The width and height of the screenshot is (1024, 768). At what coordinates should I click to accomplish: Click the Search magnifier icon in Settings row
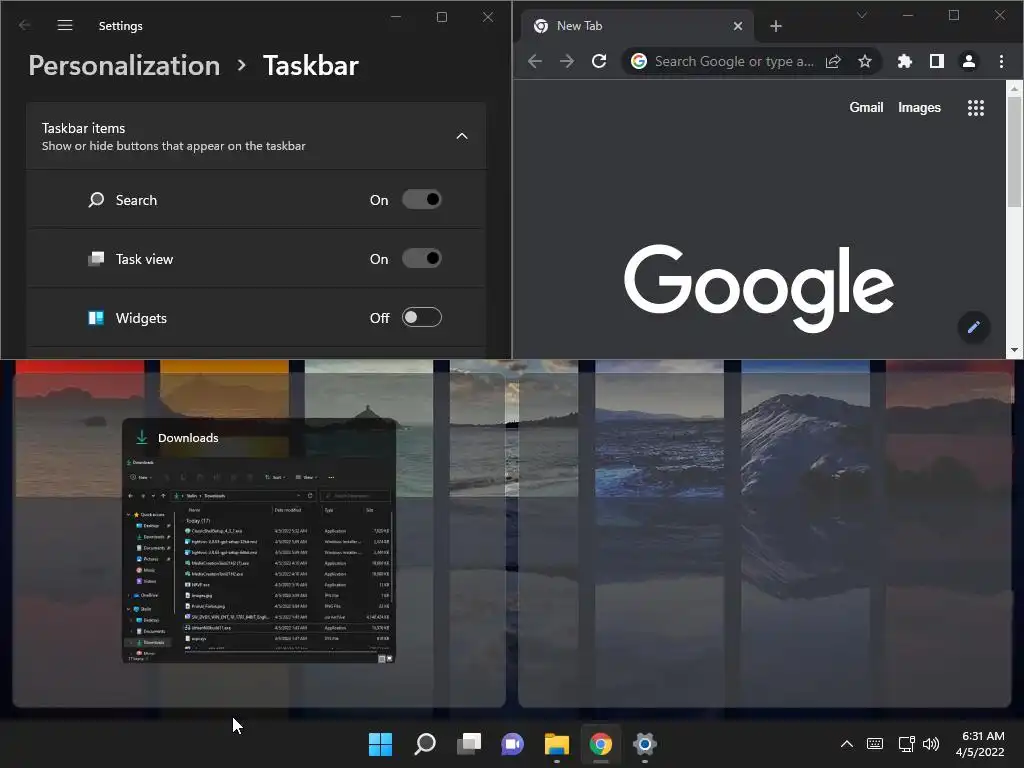pyautogui.click(x=96, y=200)
